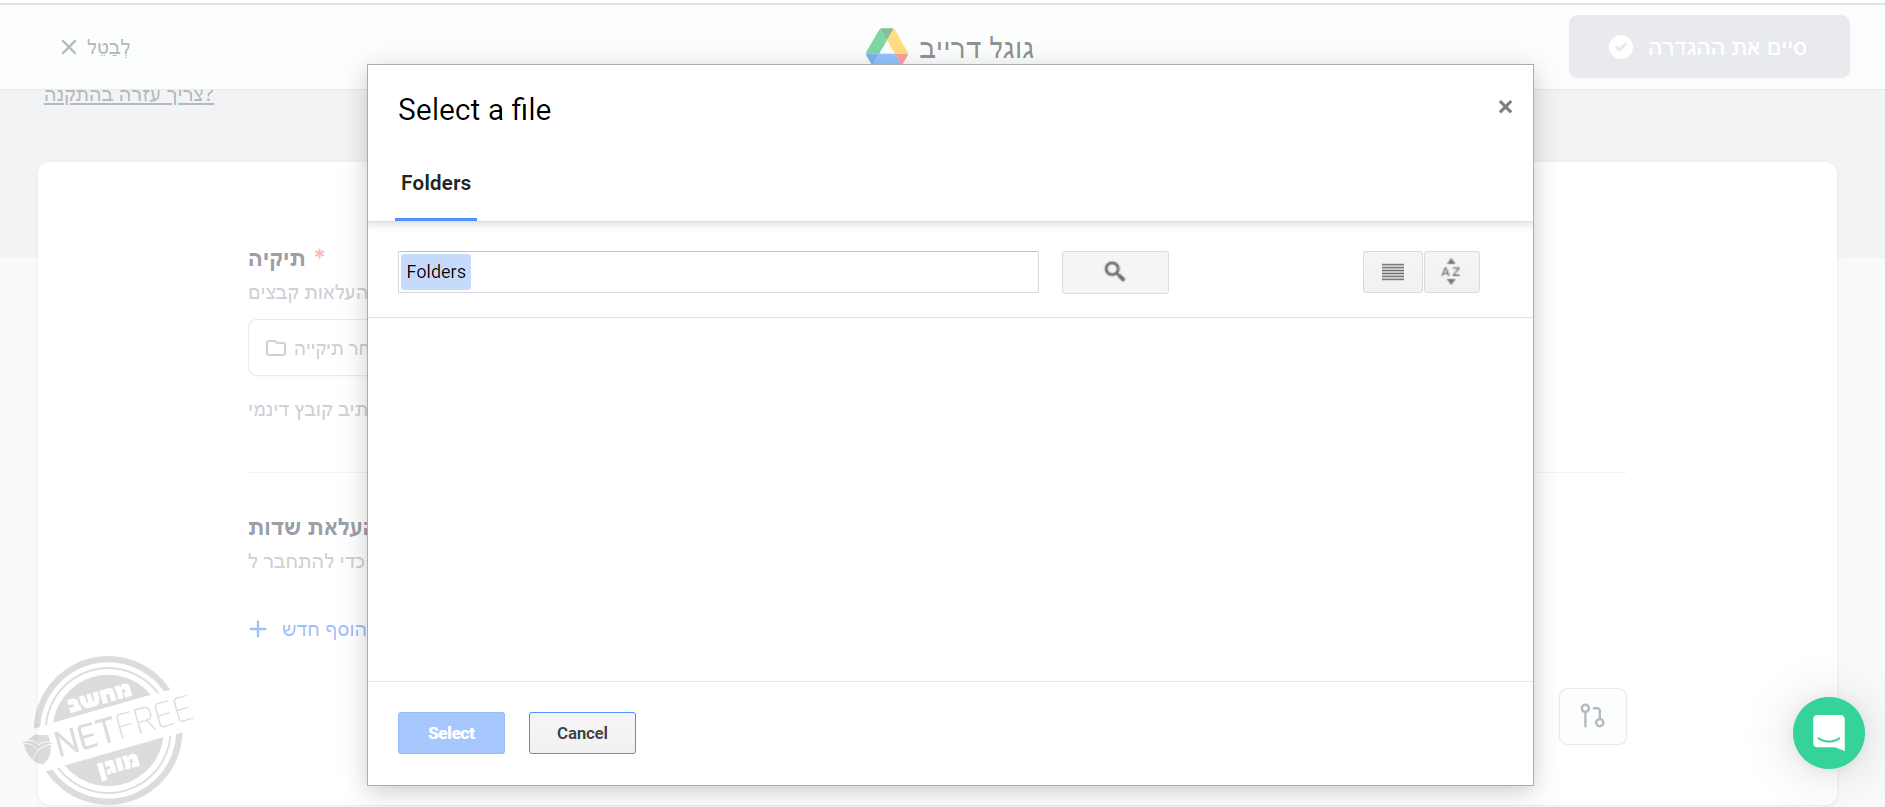Viewport: 1885px width, 807px height.
Task: Click the Google Drive logo icon
Action: click(886, 47)
